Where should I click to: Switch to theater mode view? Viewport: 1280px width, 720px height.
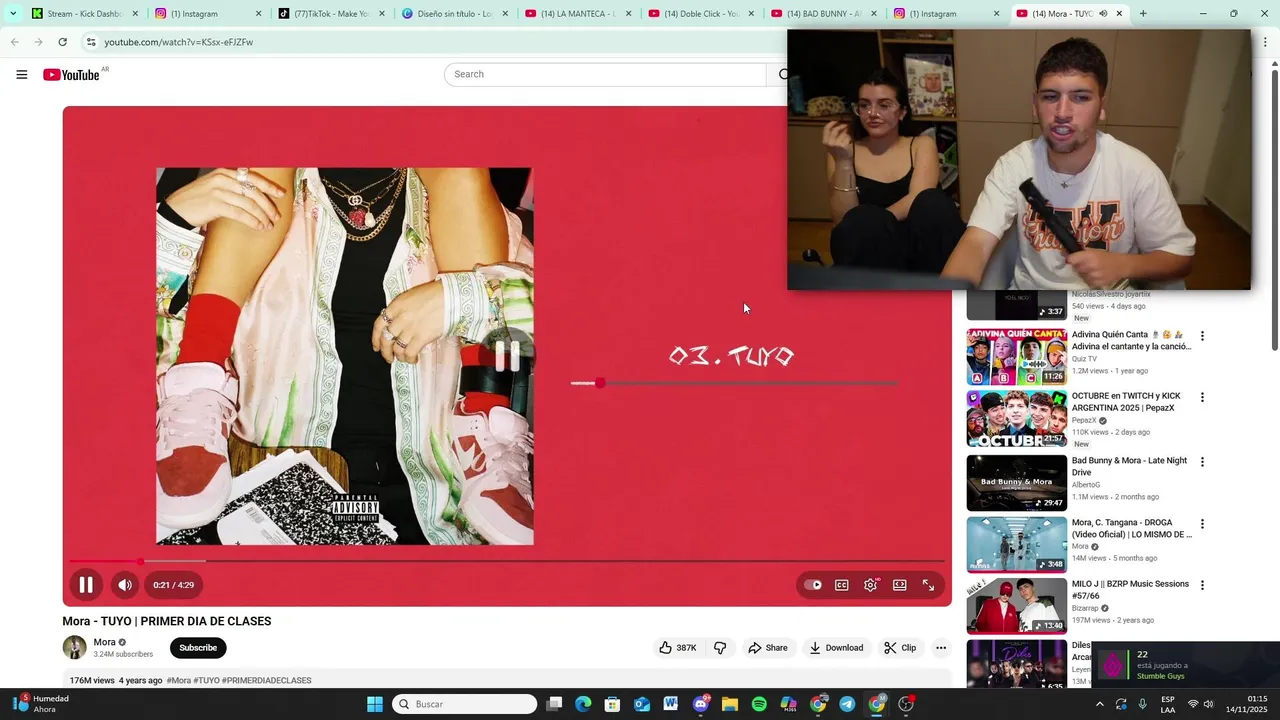pos(899,585)
